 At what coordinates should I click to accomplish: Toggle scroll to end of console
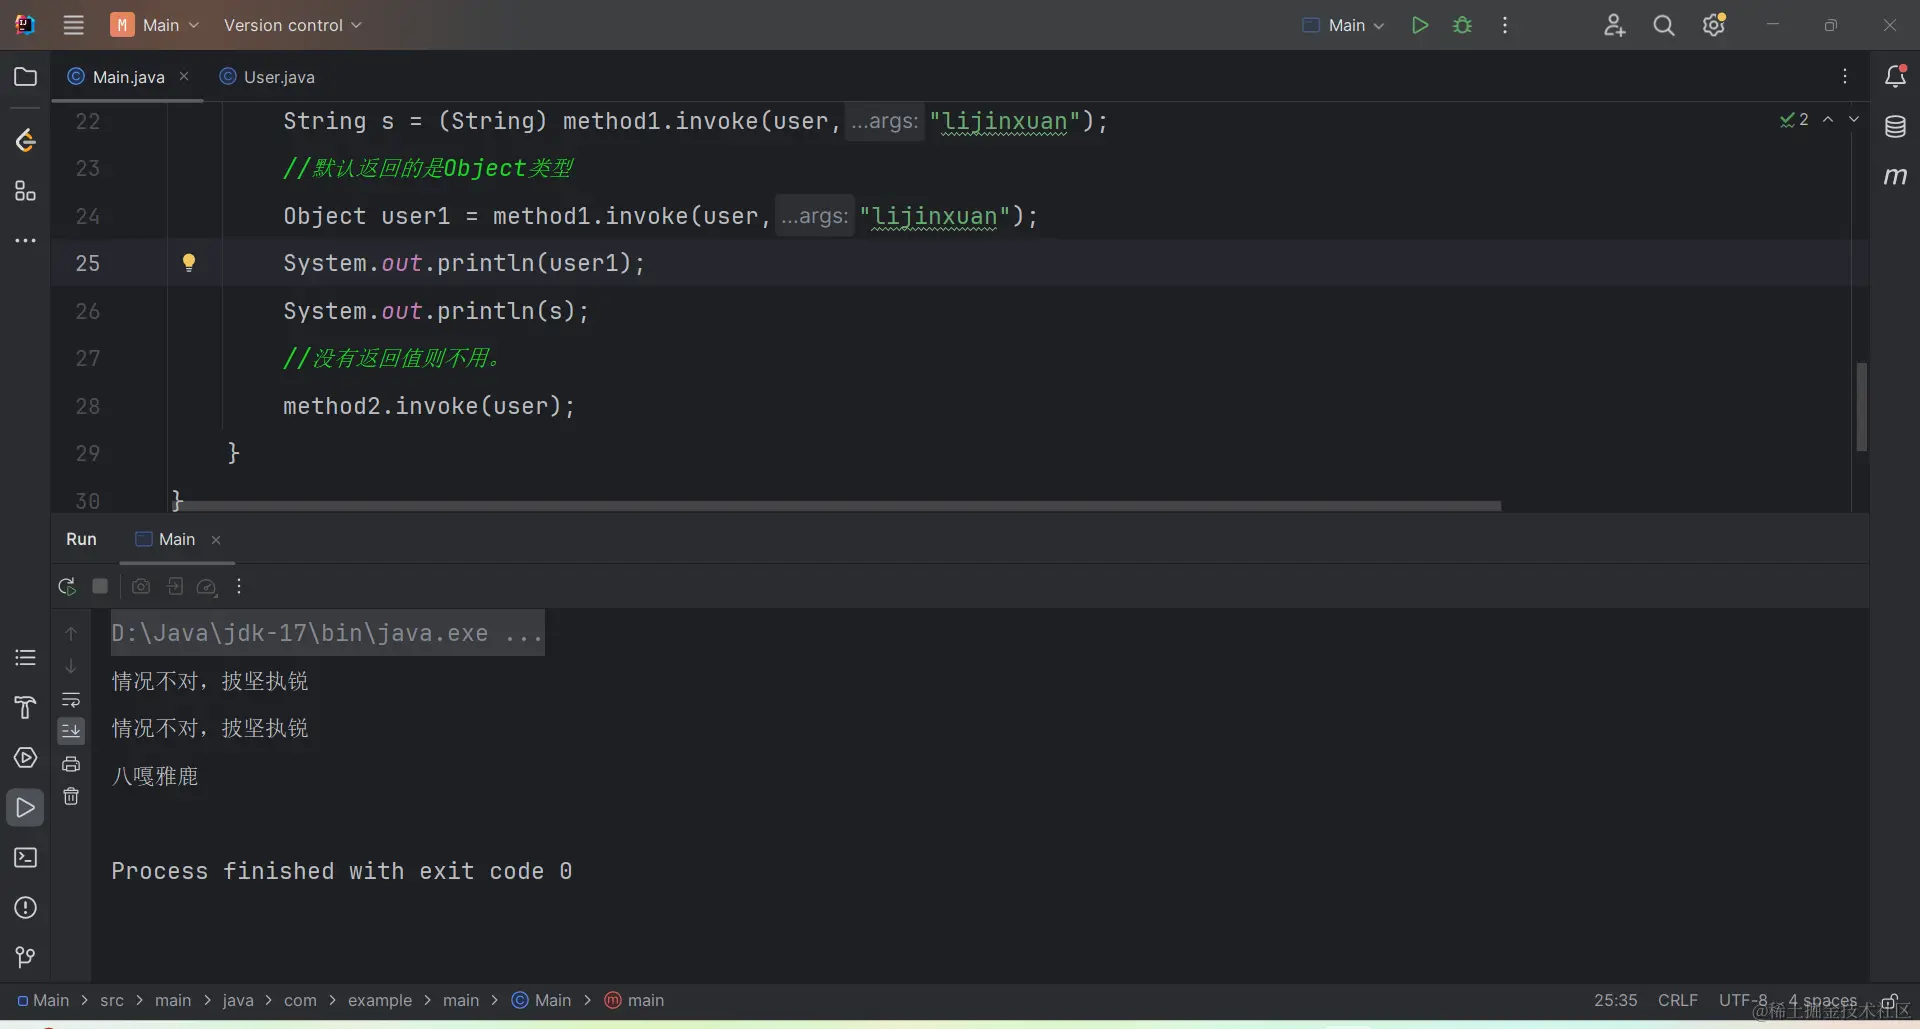click(71, 731)
